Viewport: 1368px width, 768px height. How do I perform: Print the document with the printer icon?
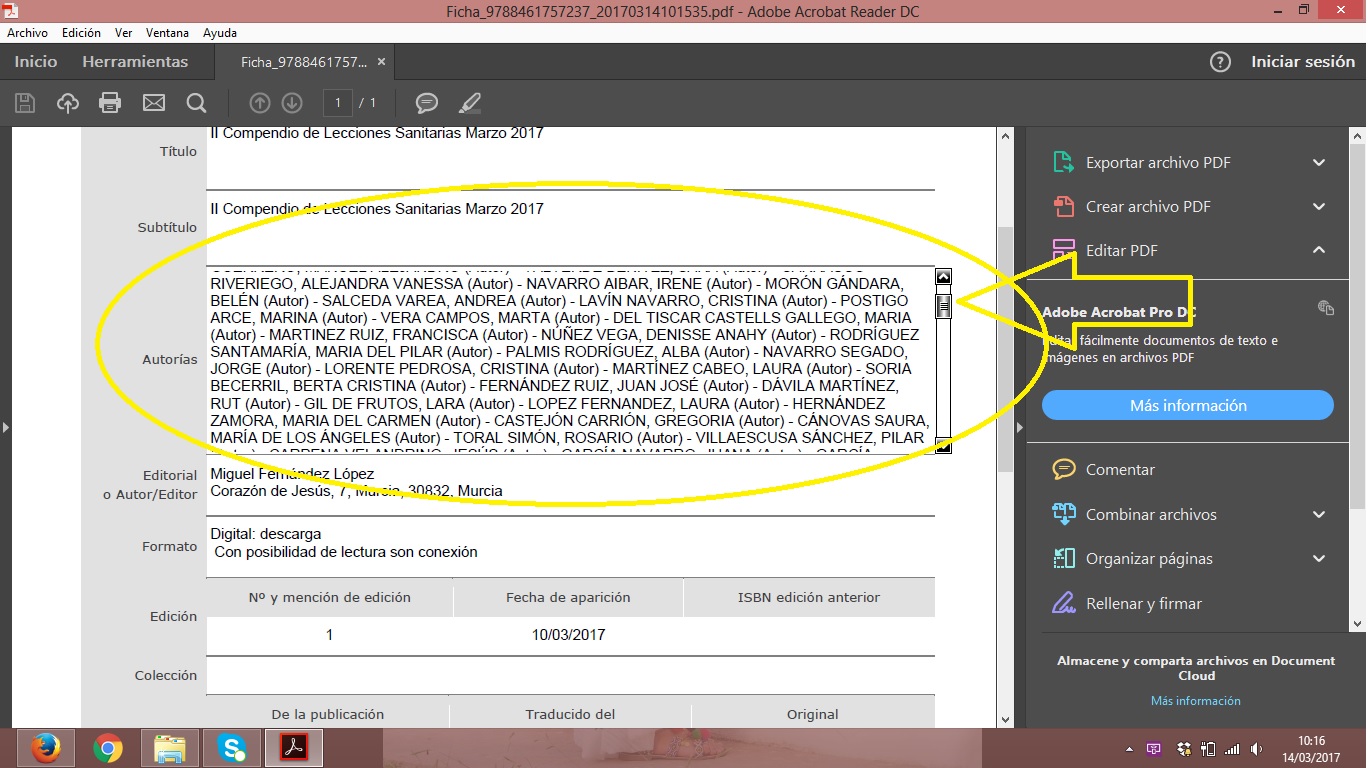click(110, 103)
